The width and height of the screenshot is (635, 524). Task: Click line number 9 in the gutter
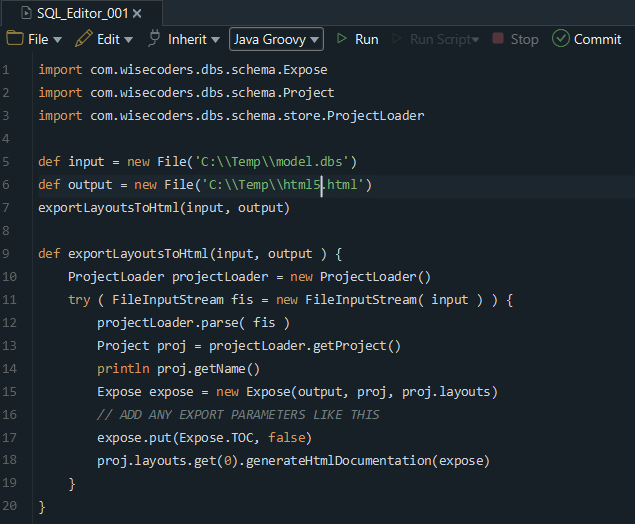[6, 254]
